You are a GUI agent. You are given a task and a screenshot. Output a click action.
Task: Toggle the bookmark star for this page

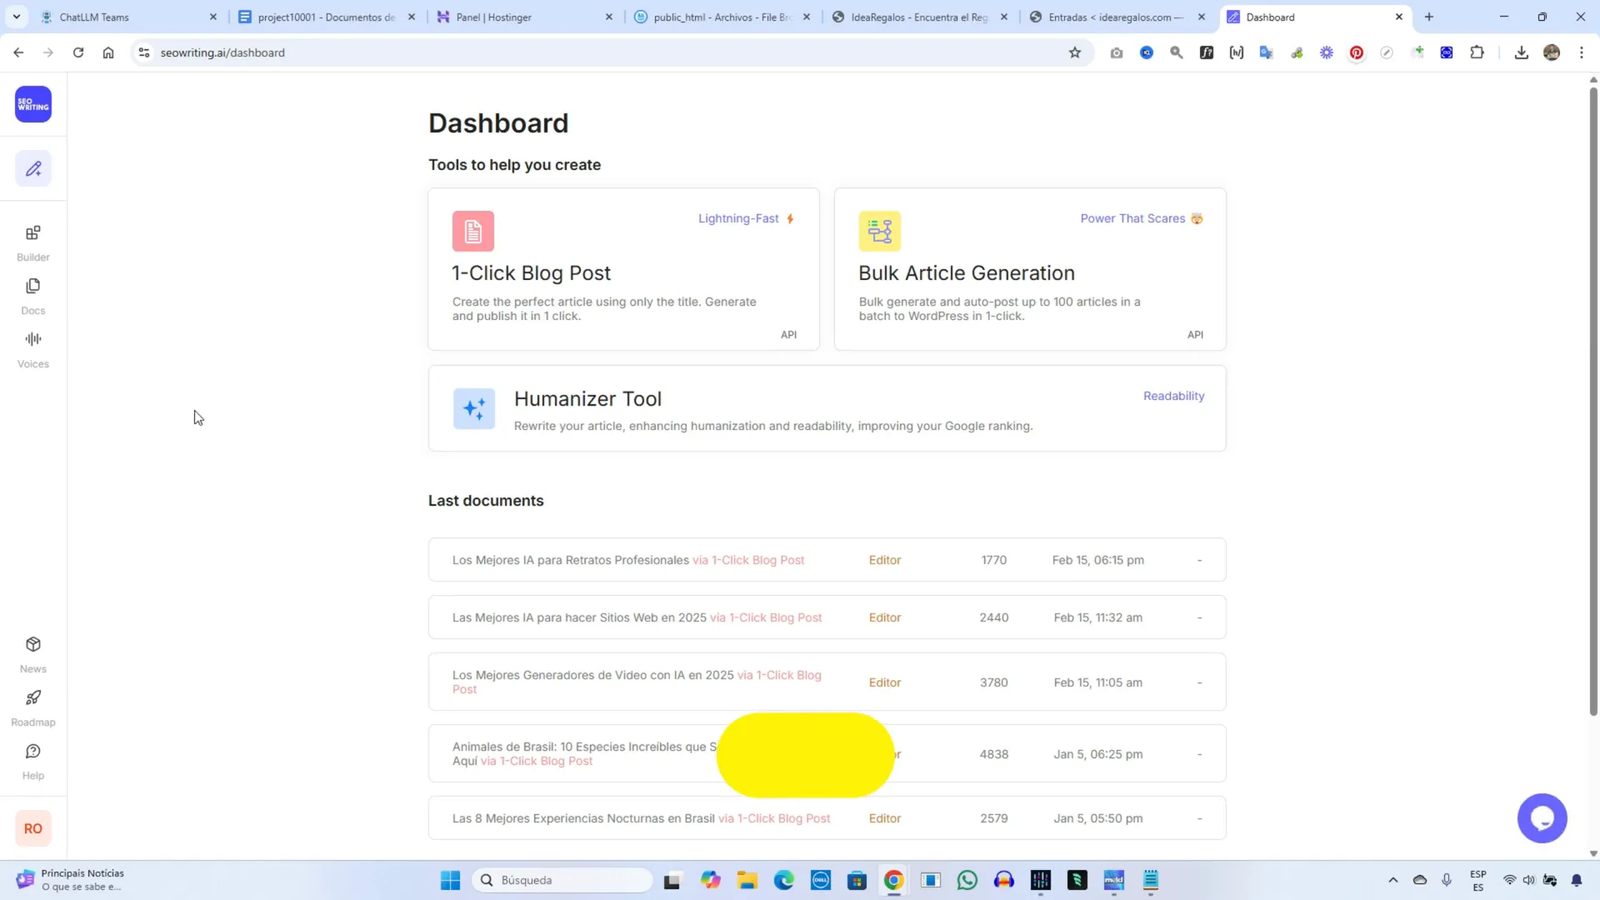pyautogui.click(x=1073, y=52)
